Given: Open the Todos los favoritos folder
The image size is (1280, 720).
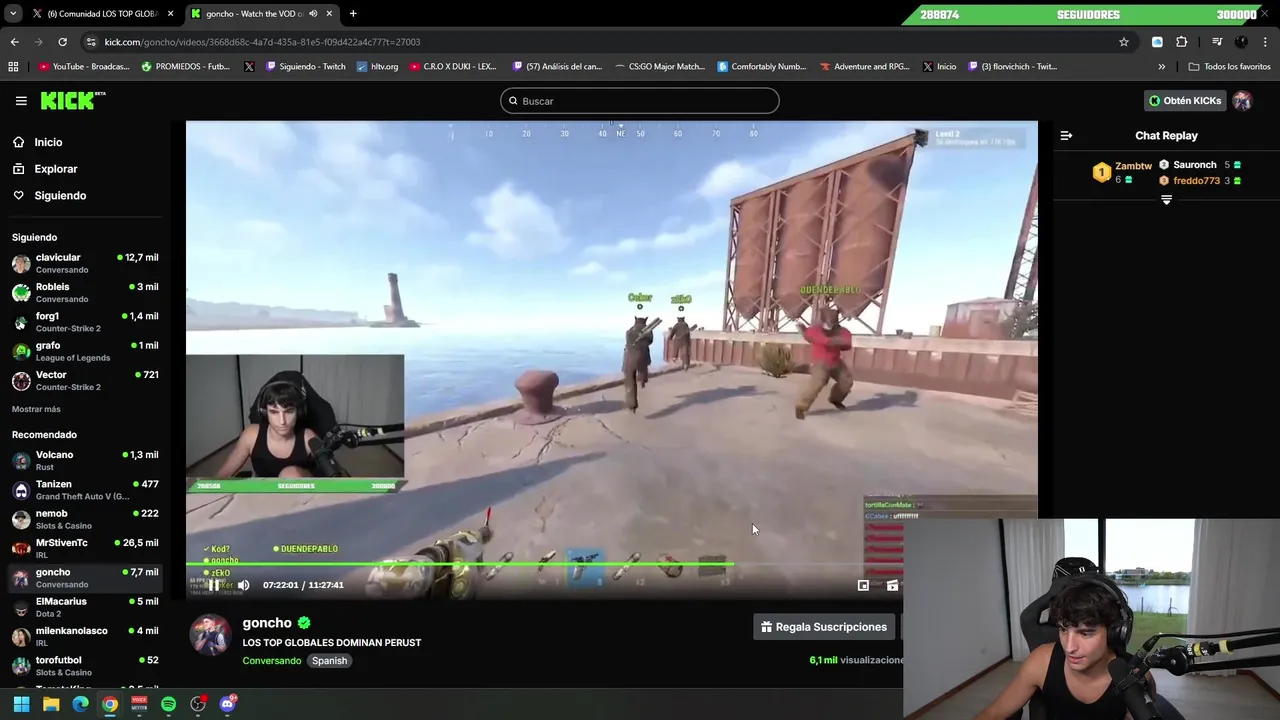Looking at the screenshot, I should click(x=1228, y=67).
